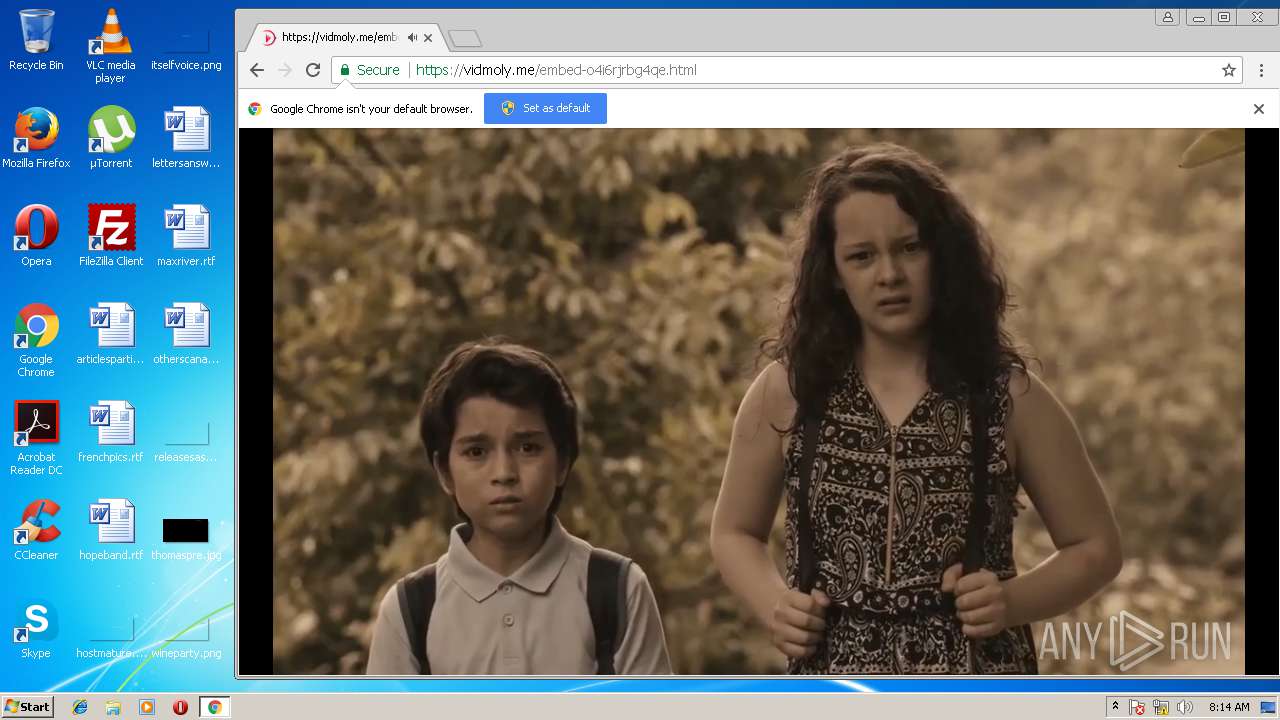Click the video player area

[x=759, y=401]
